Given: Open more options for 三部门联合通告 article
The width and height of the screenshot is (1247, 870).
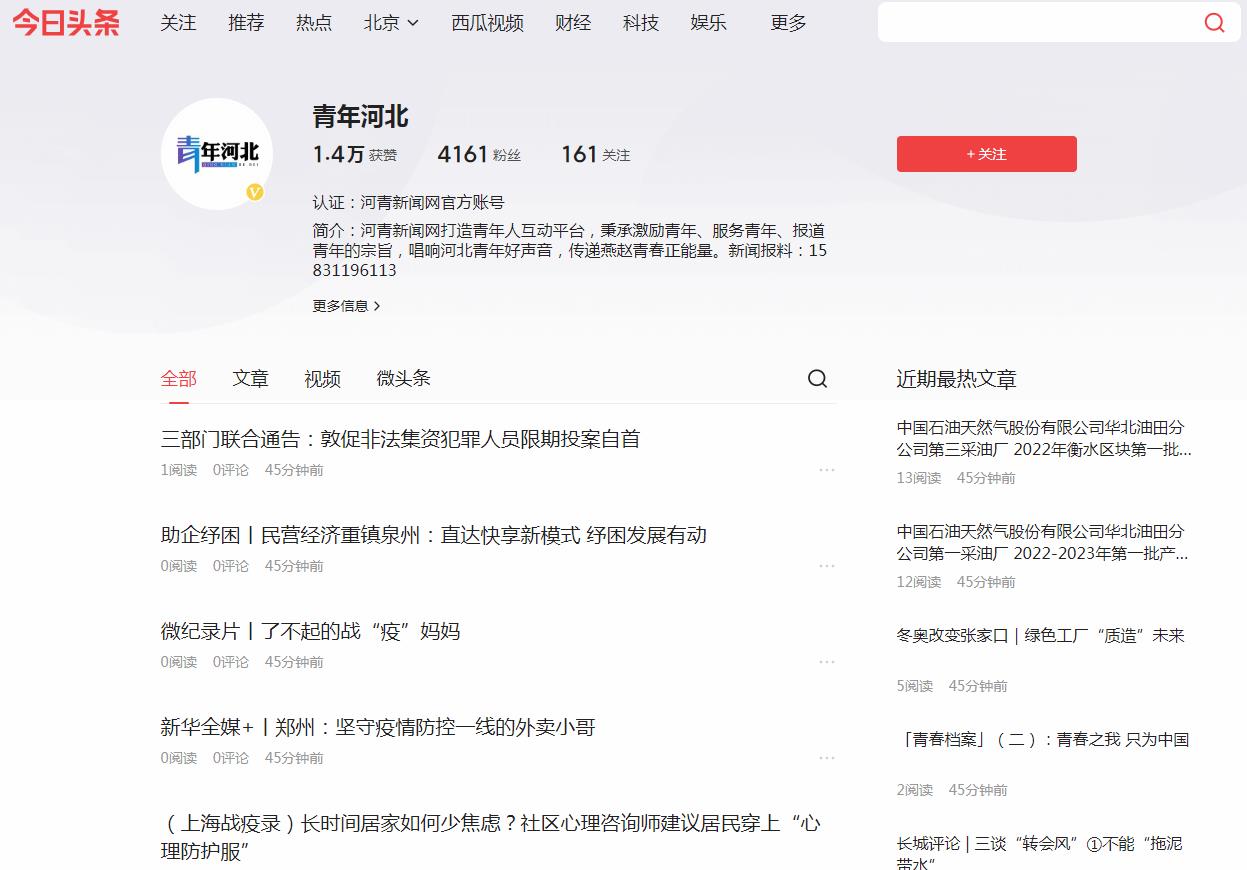Looking at the screenshot, I should click(x=826, y=470).
